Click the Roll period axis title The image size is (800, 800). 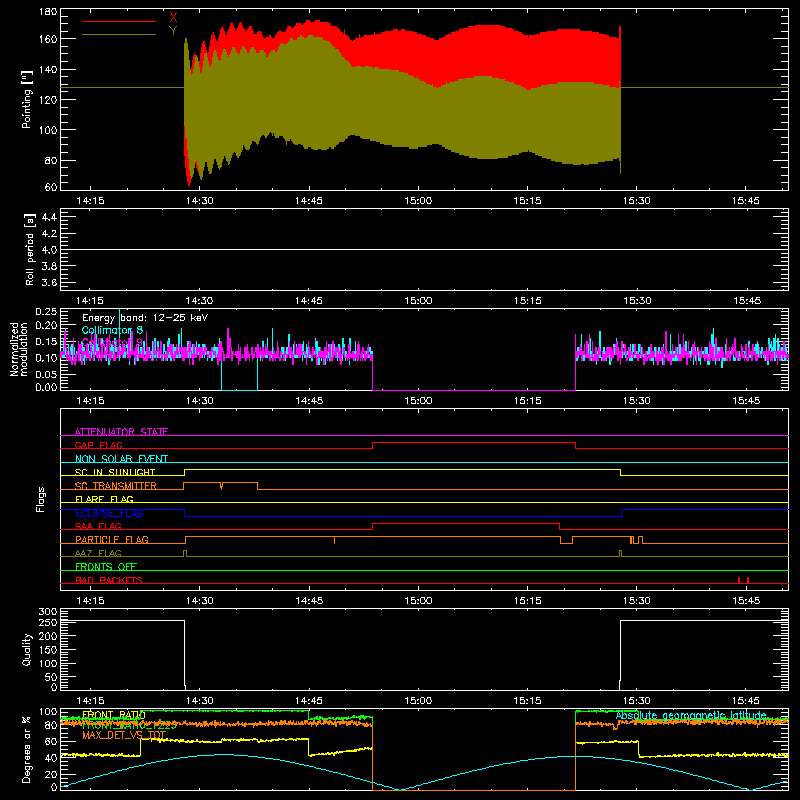pos(30,249)
